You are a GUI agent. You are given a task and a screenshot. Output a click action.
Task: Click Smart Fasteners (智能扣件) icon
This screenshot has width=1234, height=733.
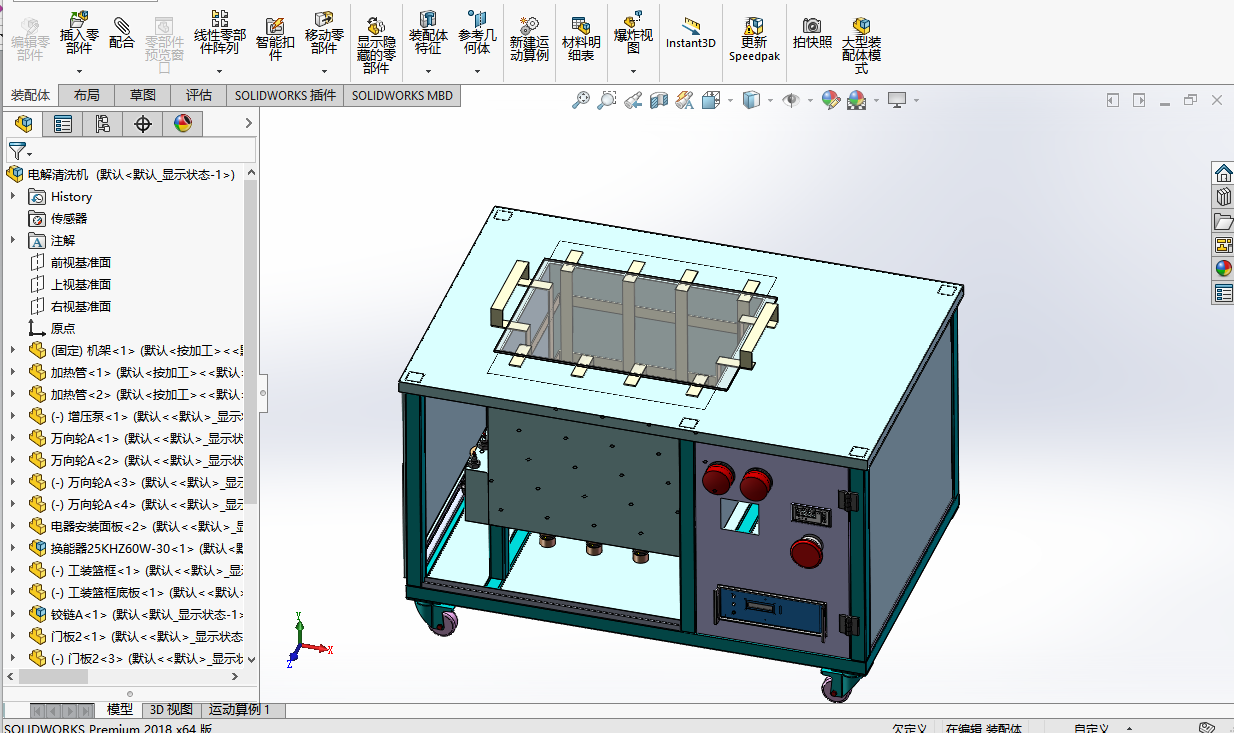pos(275,24)
